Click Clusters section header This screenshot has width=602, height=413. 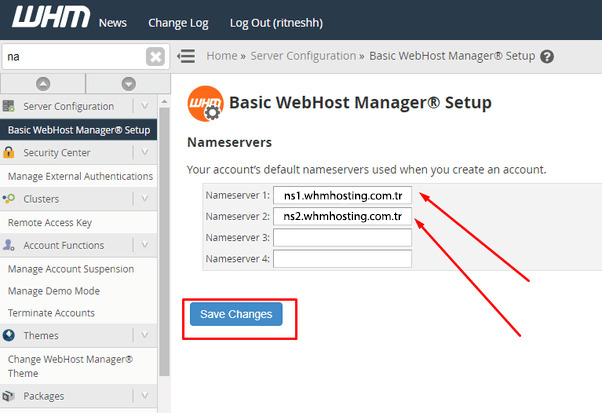coord(78,199)
